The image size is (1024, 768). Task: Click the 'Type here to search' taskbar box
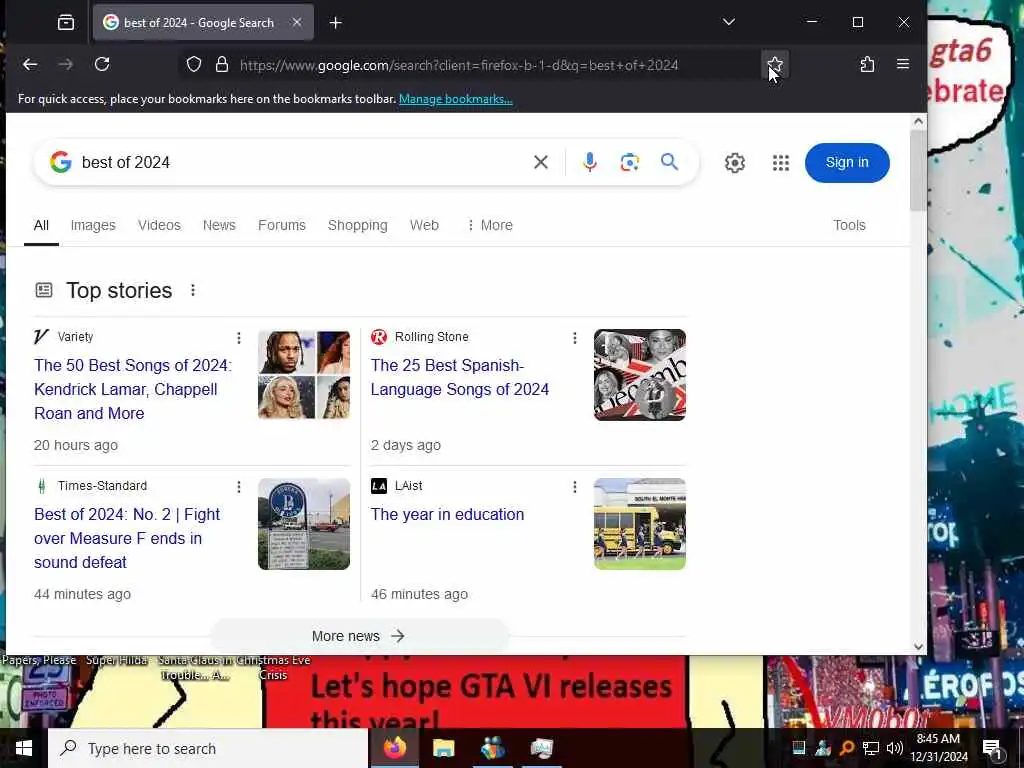coord(208,748)
